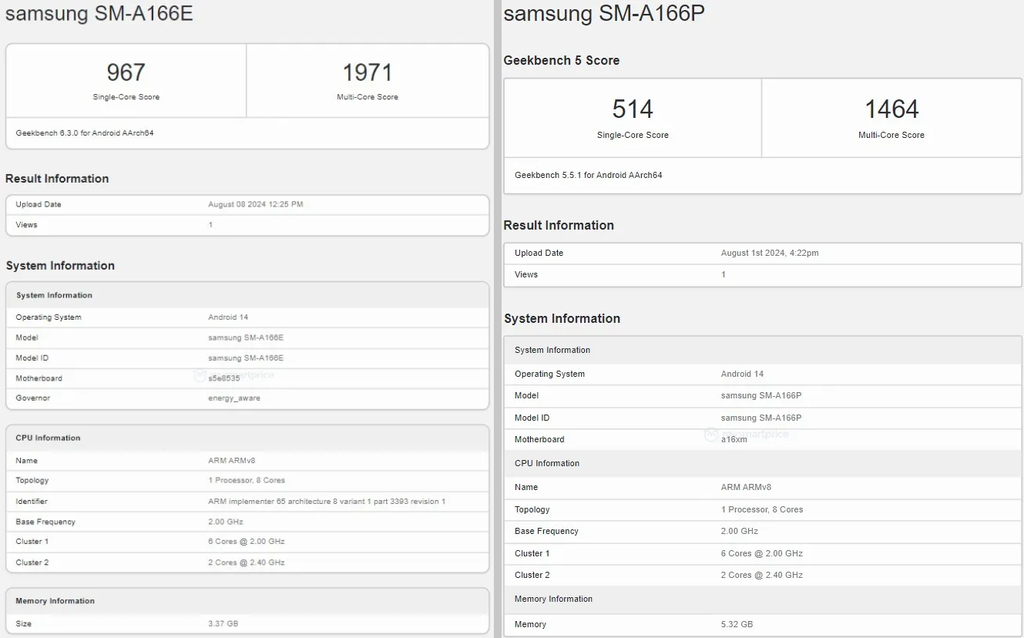Click "1 Processor, 8 Cores" in SM-A166E panel
Screen dimensions: 1024x638
[246, 480]
